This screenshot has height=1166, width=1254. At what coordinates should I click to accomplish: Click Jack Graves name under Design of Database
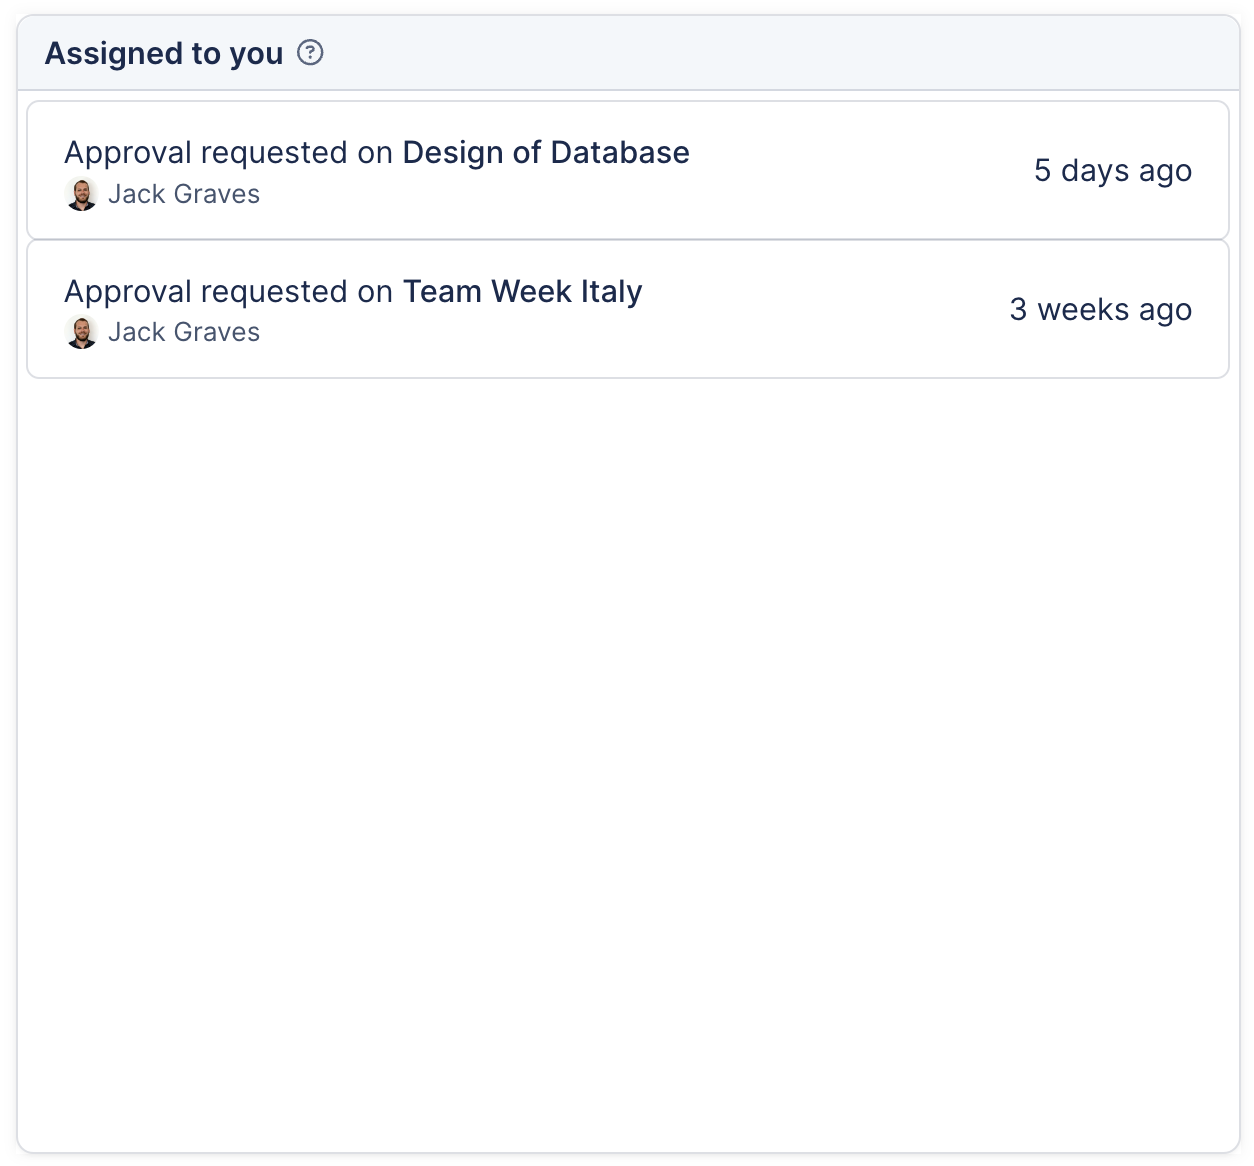point(184,194)
